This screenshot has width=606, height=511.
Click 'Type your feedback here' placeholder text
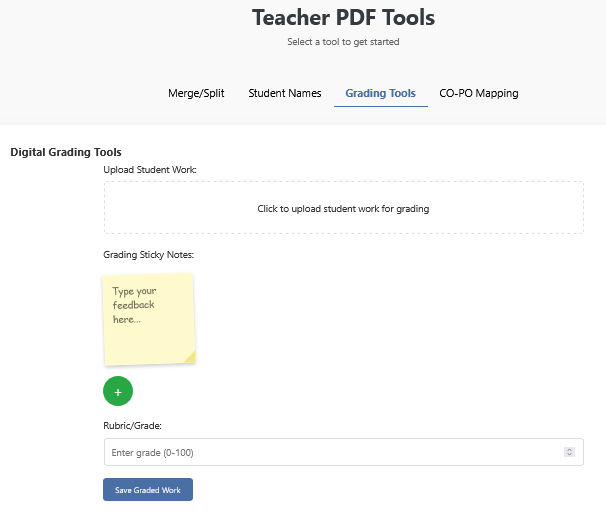tap(134, 305)
